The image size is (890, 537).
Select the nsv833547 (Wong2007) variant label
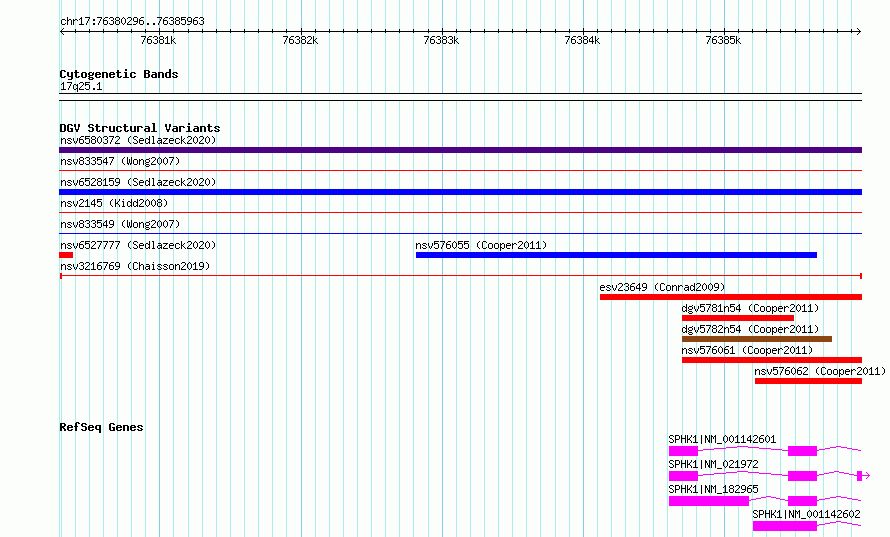point(120,161)
